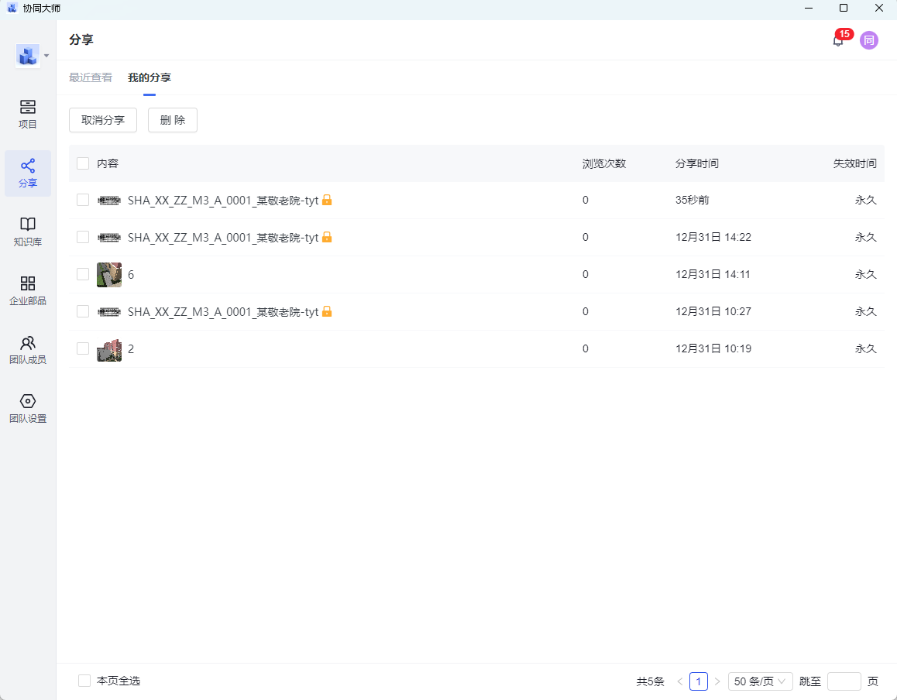
Task: Open 项目 in the sidebar
Action: pos(28,114)
